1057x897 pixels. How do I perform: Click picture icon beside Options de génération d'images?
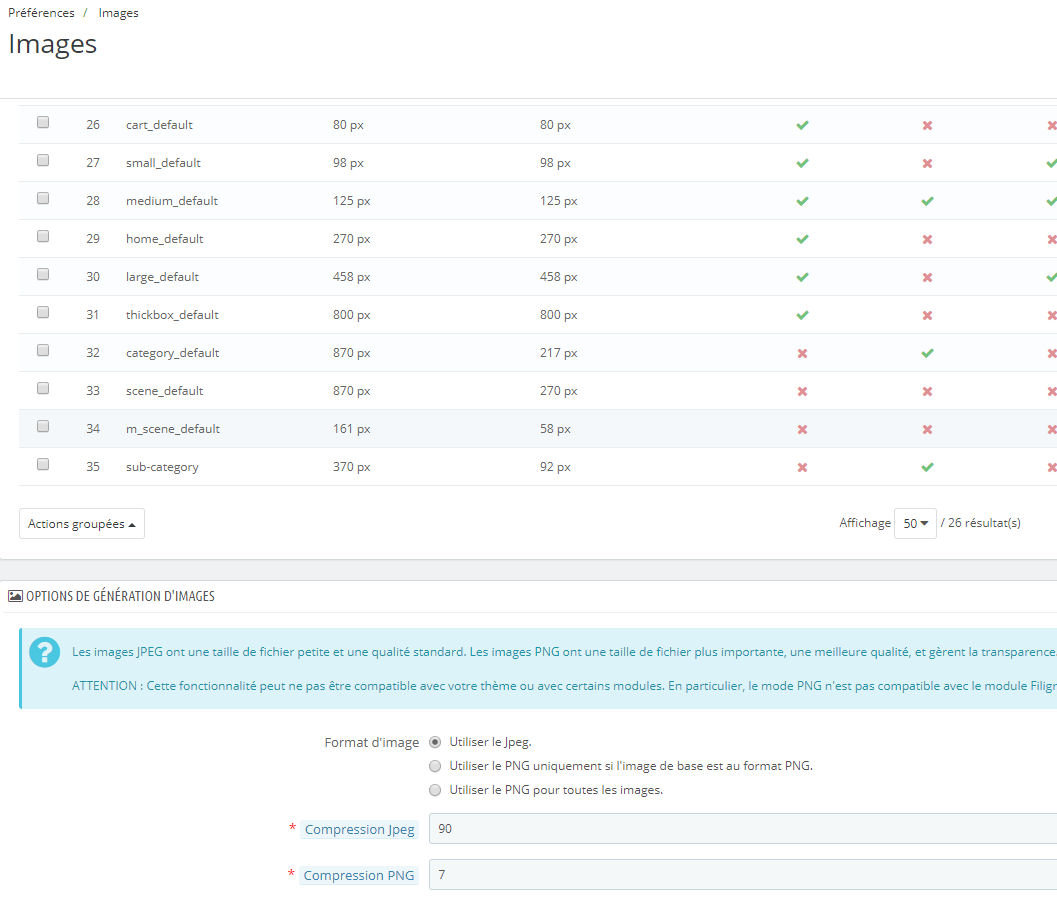click(x=16, y=596)
